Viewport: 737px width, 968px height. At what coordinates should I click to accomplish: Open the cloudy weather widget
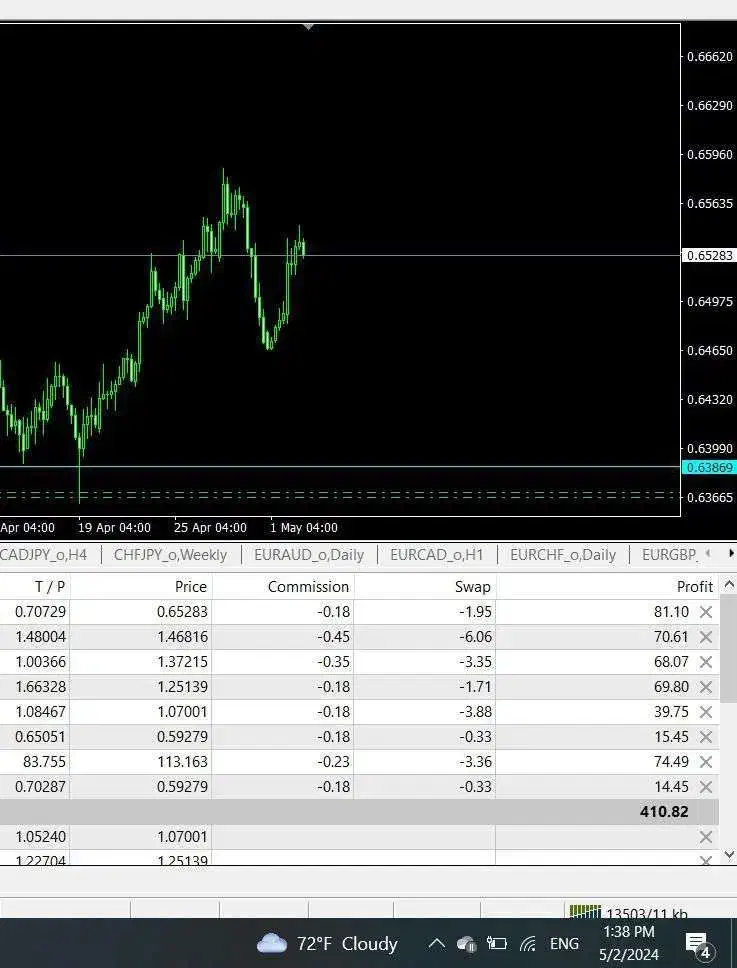click(x=327, y=943)
